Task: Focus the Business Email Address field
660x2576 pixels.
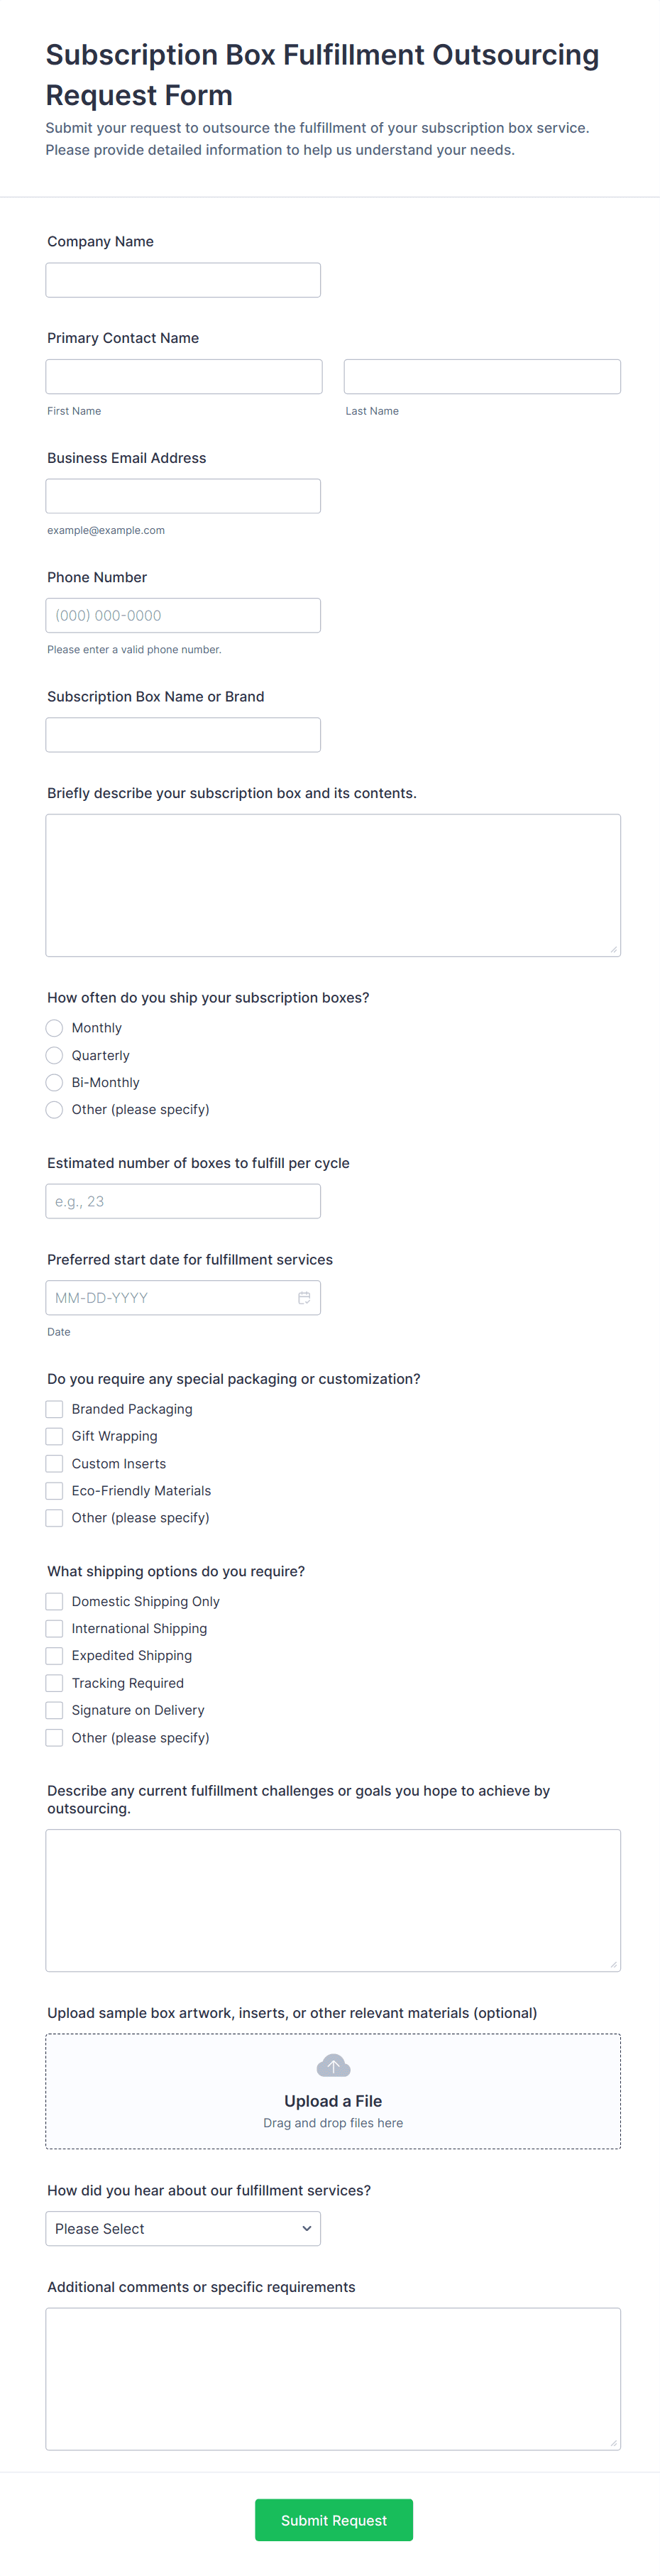Action: [x=183, y=496]
